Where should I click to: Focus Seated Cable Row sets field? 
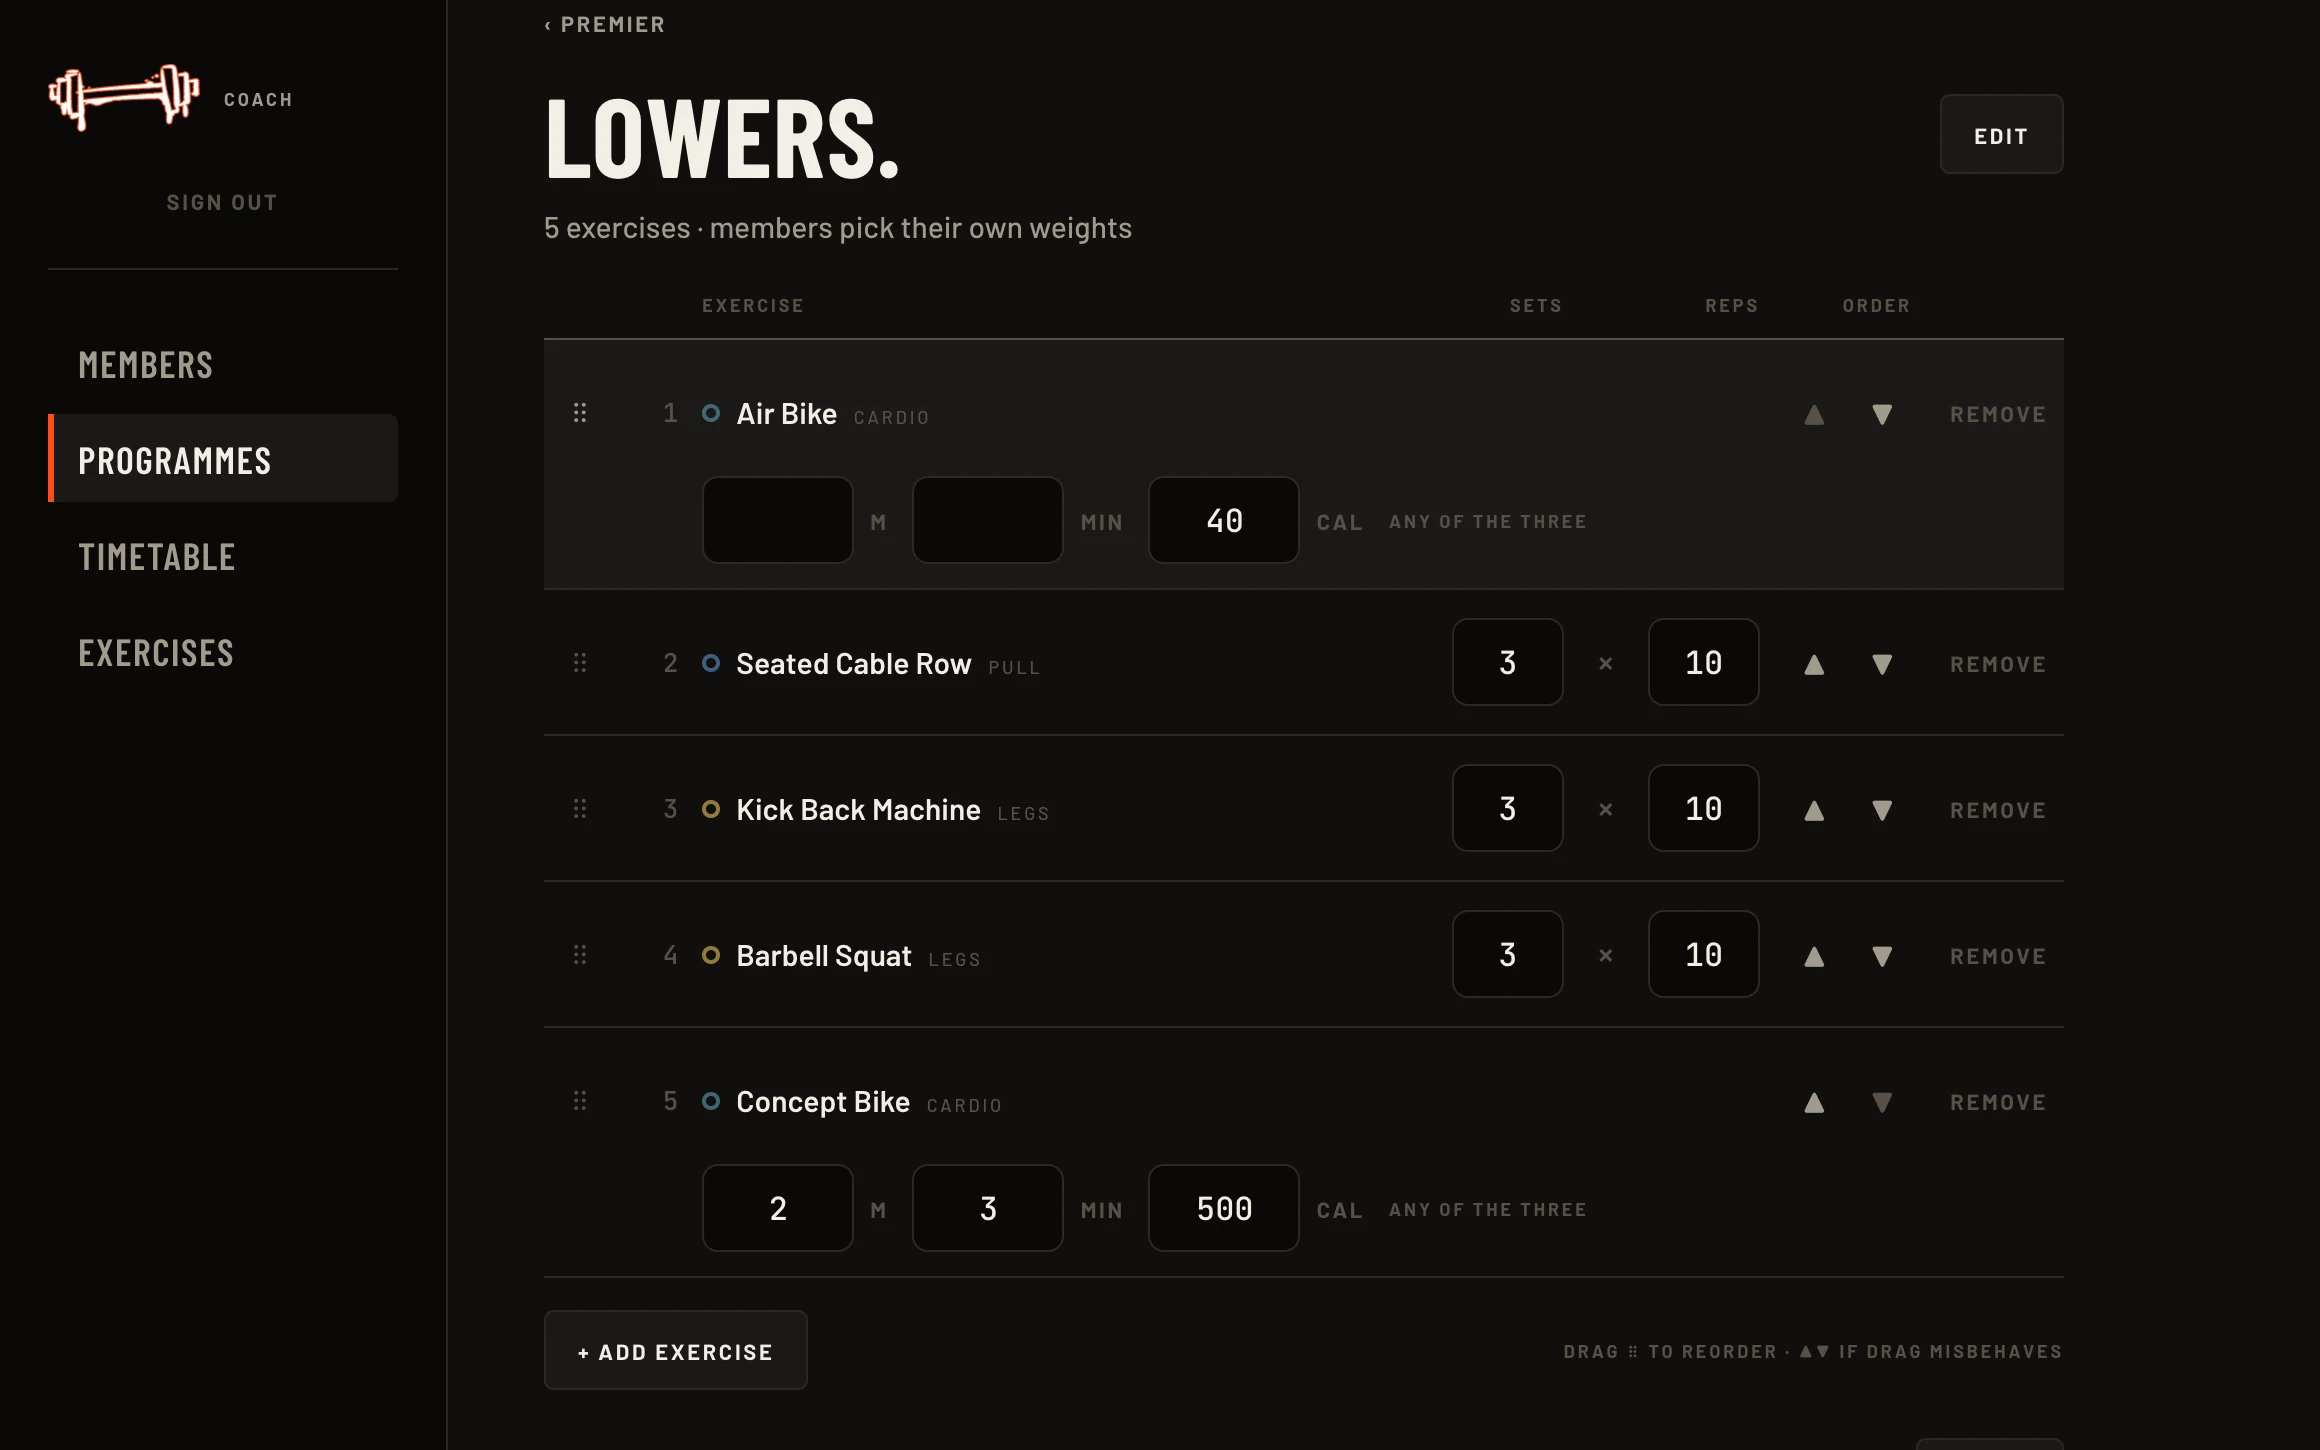[1507, 662]
